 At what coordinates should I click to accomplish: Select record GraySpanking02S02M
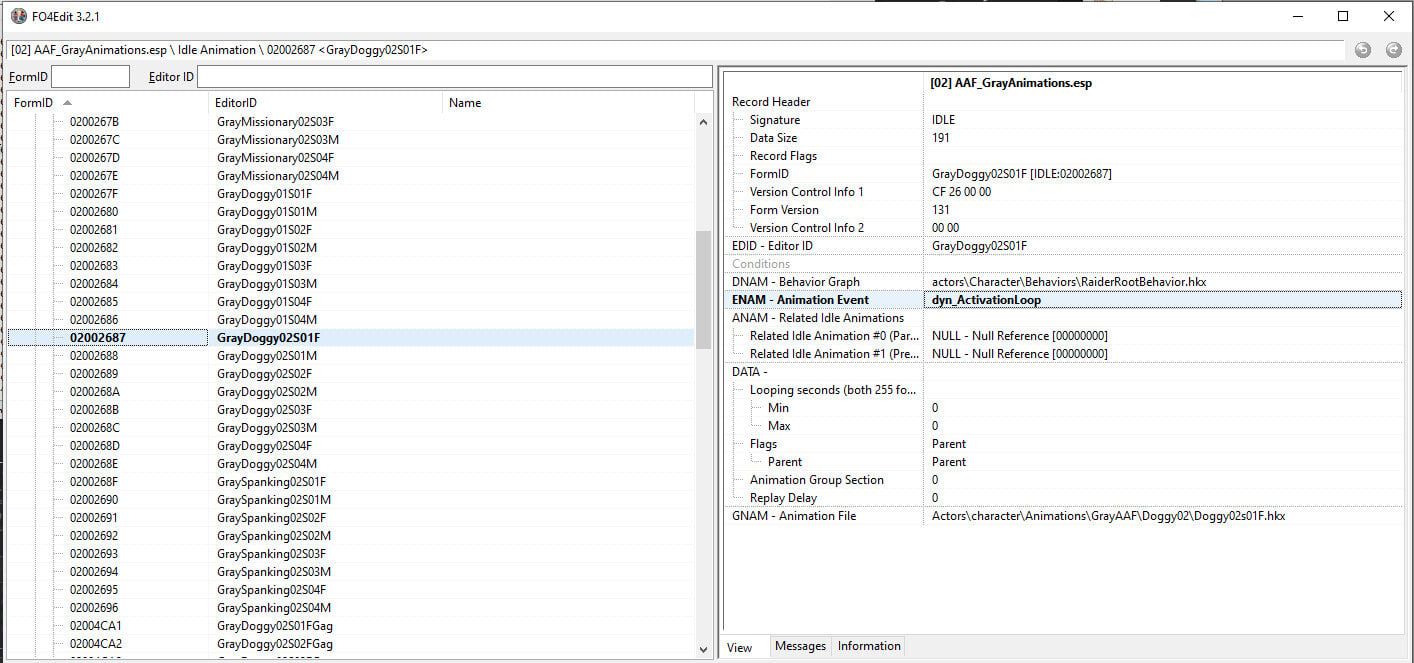tap(351, 536)
